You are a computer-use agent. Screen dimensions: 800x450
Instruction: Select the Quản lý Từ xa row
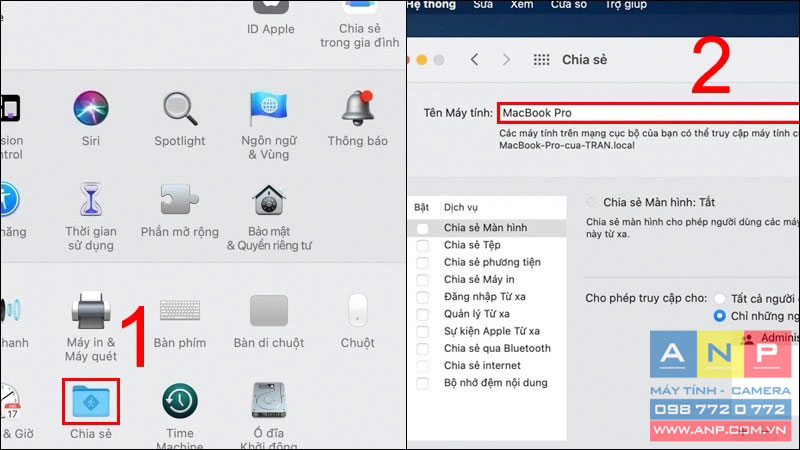[x=487, y=314]
